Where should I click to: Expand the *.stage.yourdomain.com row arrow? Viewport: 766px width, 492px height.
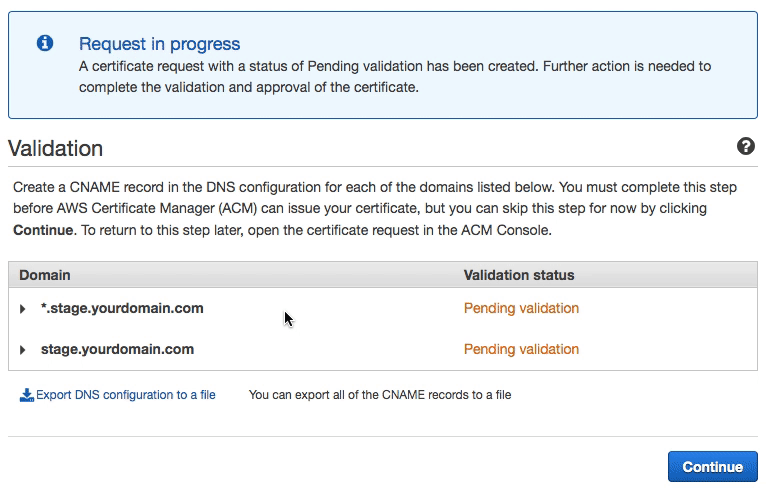(22, 309)
